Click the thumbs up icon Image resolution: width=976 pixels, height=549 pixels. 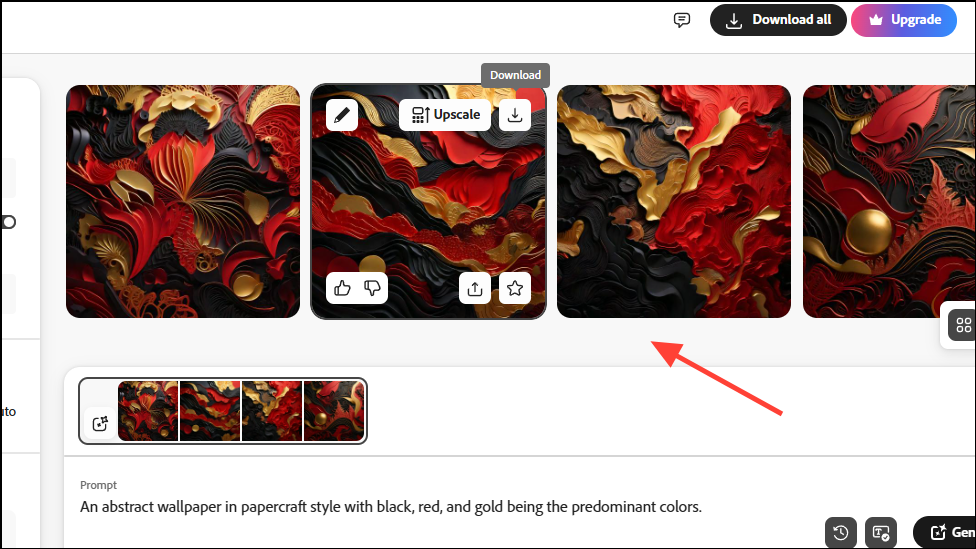point(342,288)
